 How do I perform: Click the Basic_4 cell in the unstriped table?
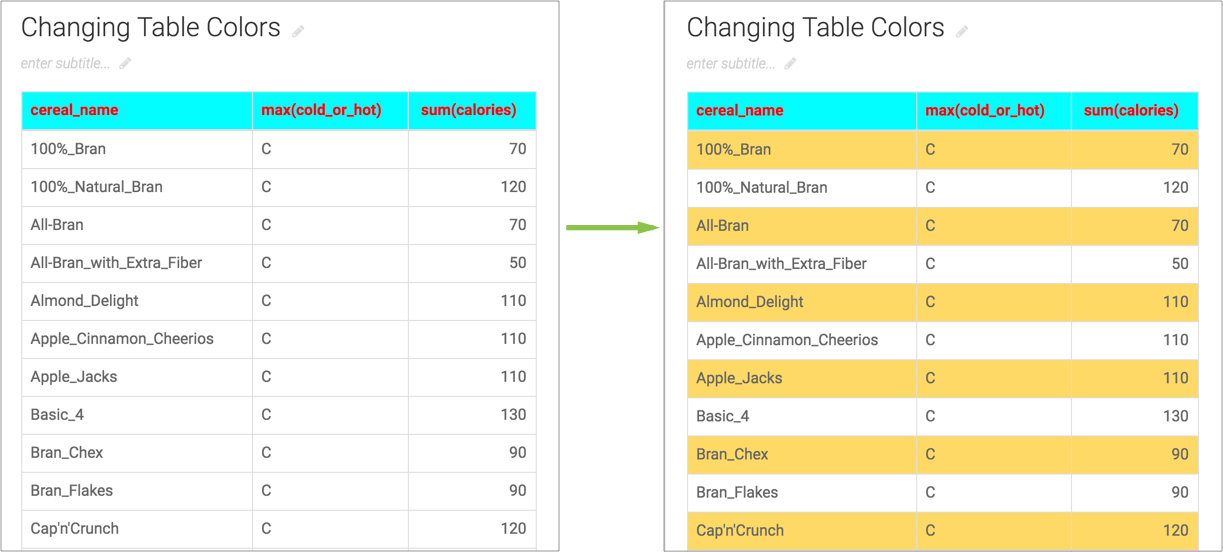(x=57, y=415)
